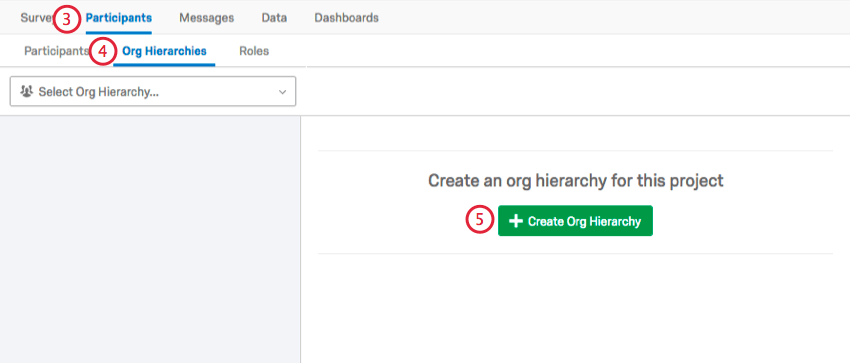
Task: Select the Dashboards tab
Action: click(346, 18)
